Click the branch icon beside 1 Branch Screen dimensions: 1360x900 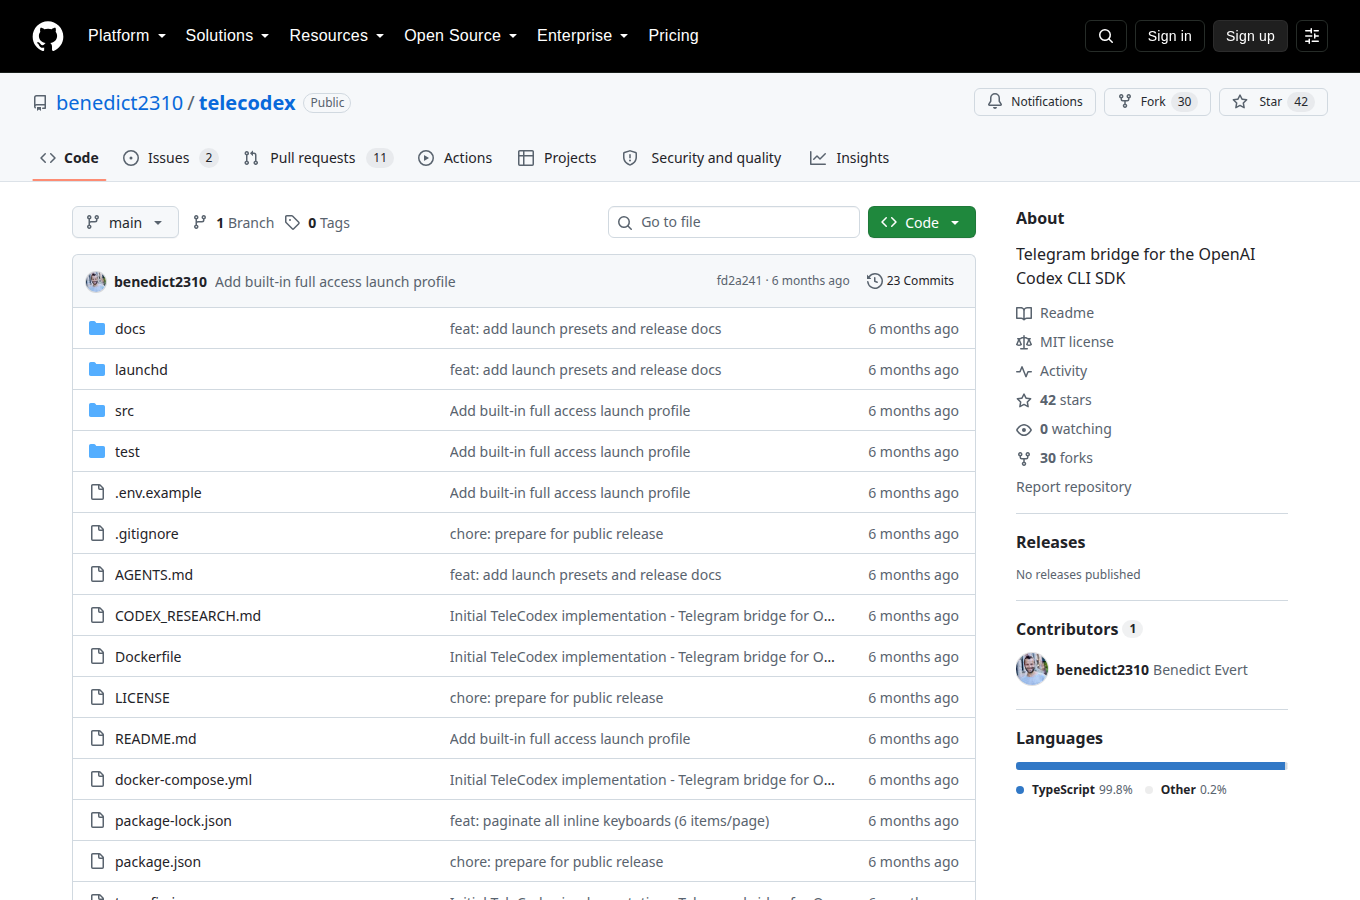(200, 222)
